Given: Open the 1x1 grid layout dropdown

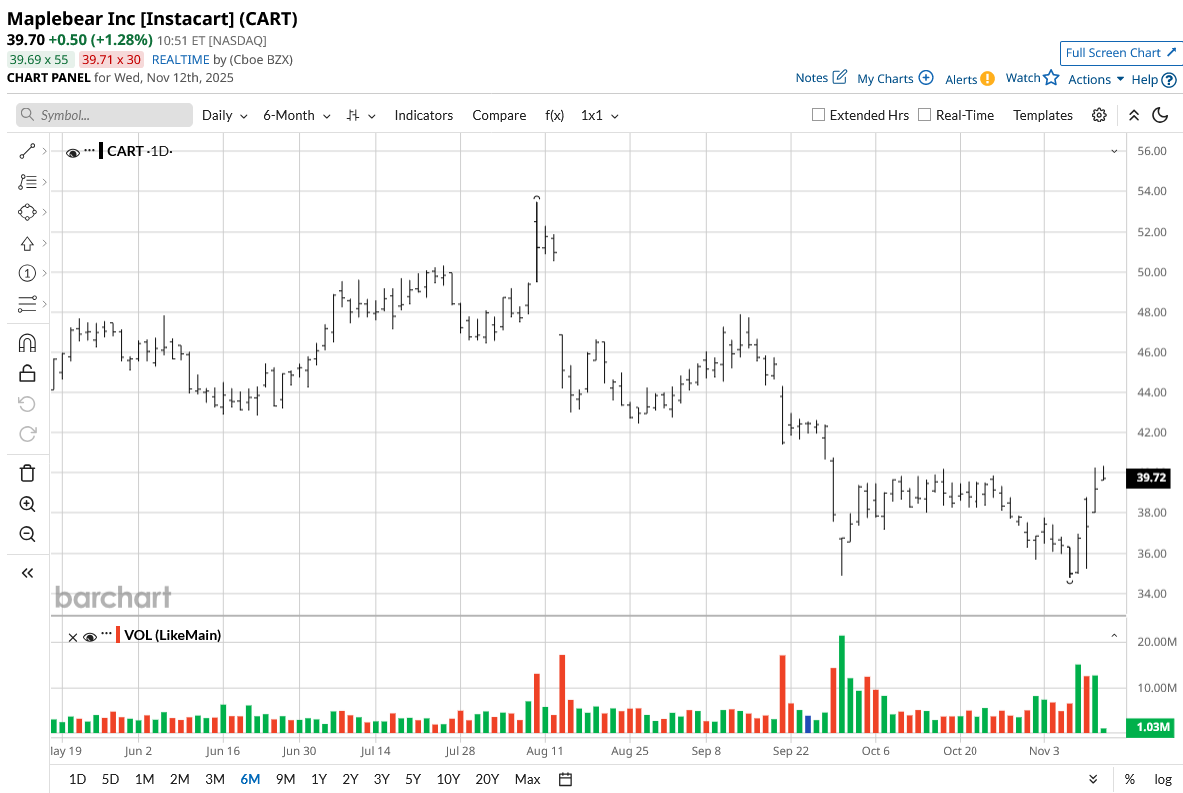Looking at the screenshot, I should pyautogui.click(x=600, y=115).
